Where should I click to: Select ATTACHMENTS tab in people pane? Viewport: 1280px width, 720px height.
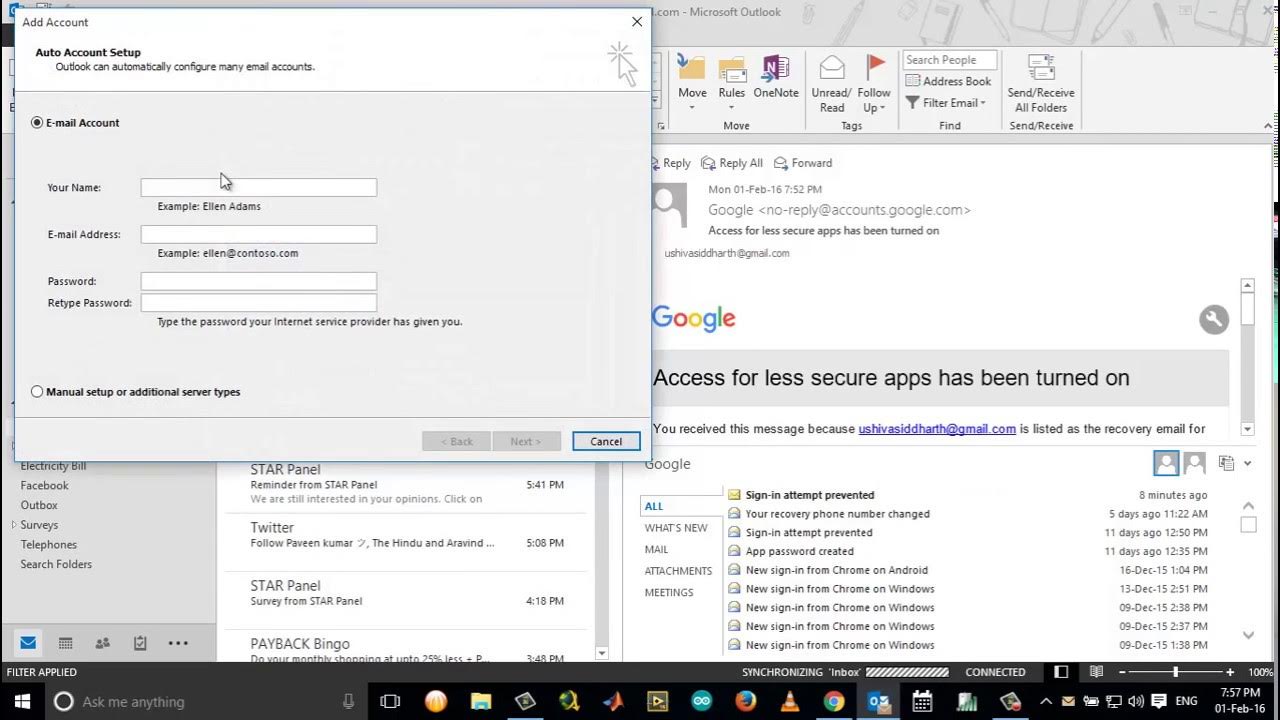pyautogui.click(x=679, y=571)
